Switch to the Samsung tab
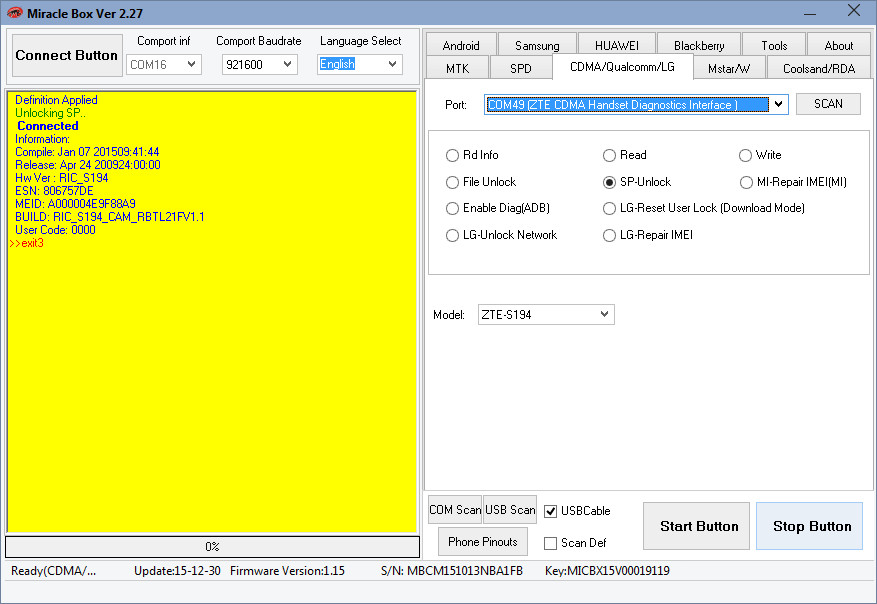 [x=537, y=45]
